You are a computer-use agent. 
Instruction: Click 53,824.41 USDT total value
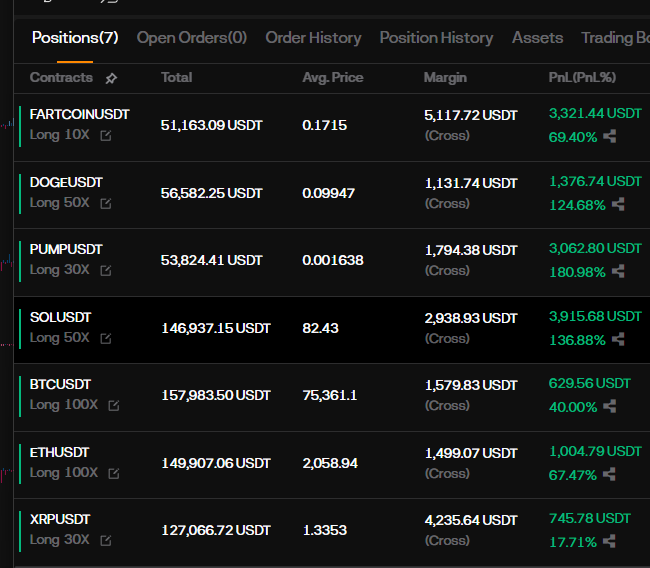212,260
